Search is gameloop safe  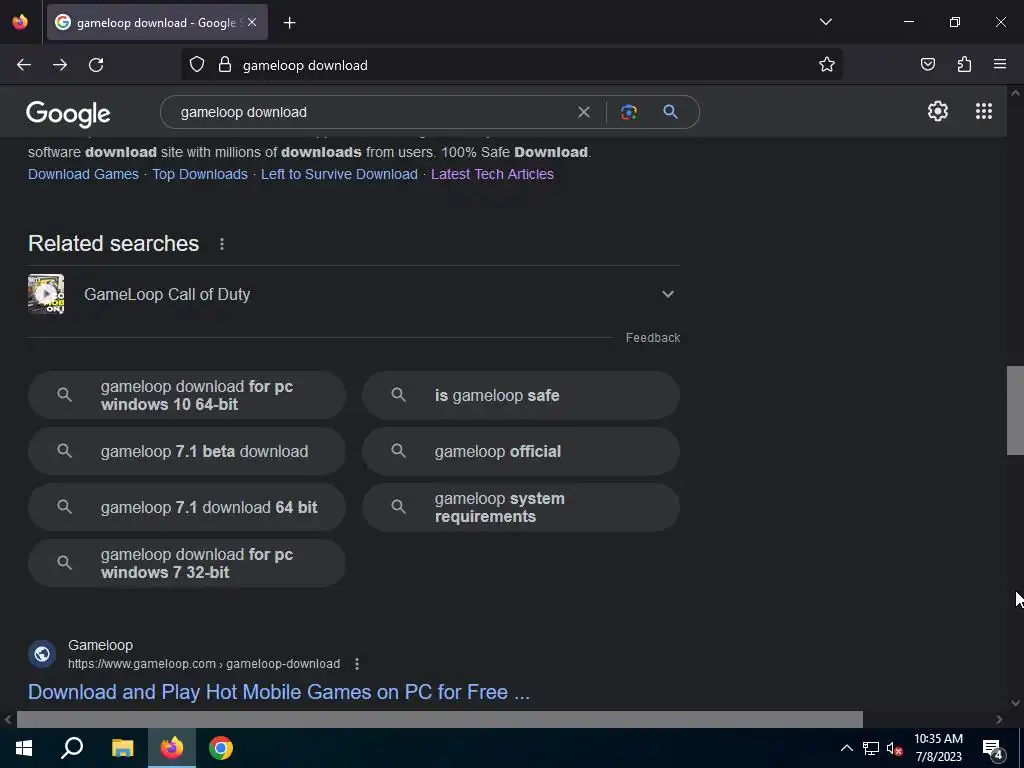pyautogui.click(x=521, y=395)
